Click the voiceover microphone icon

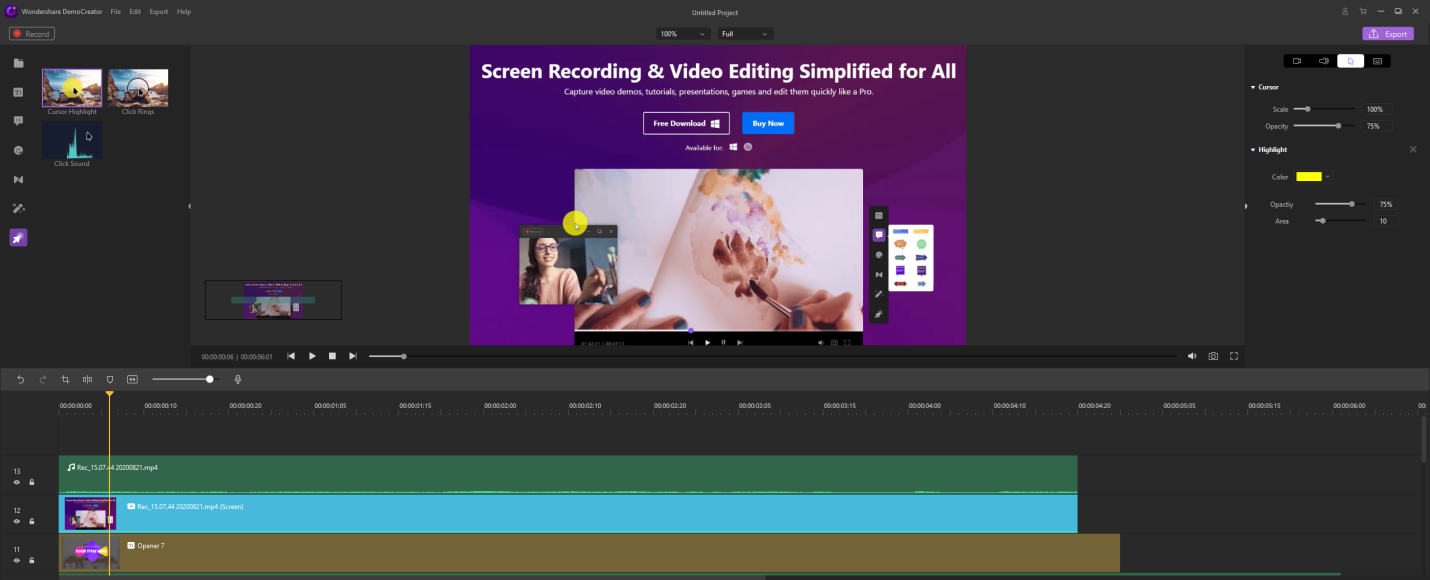tap(238, 379)
